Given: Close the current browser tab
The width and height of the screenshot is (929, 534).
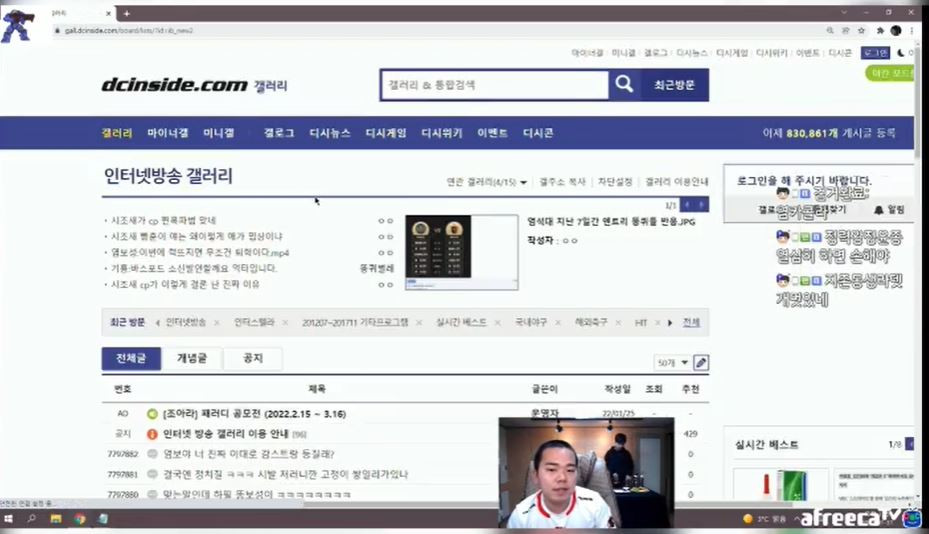Looking at the screenshot, I should pyautogui.click(x=108, y=13).
